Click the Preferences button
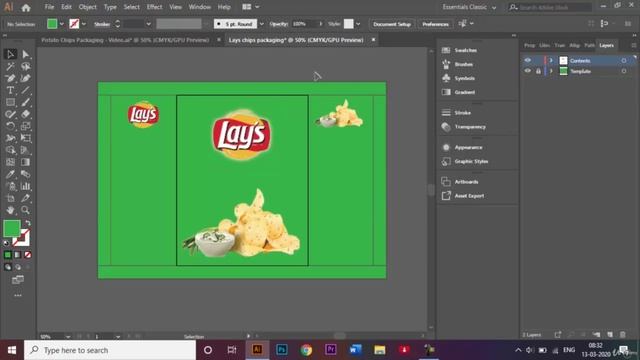Viewport: 640px width, 360px height. click(x=436, y=24)
